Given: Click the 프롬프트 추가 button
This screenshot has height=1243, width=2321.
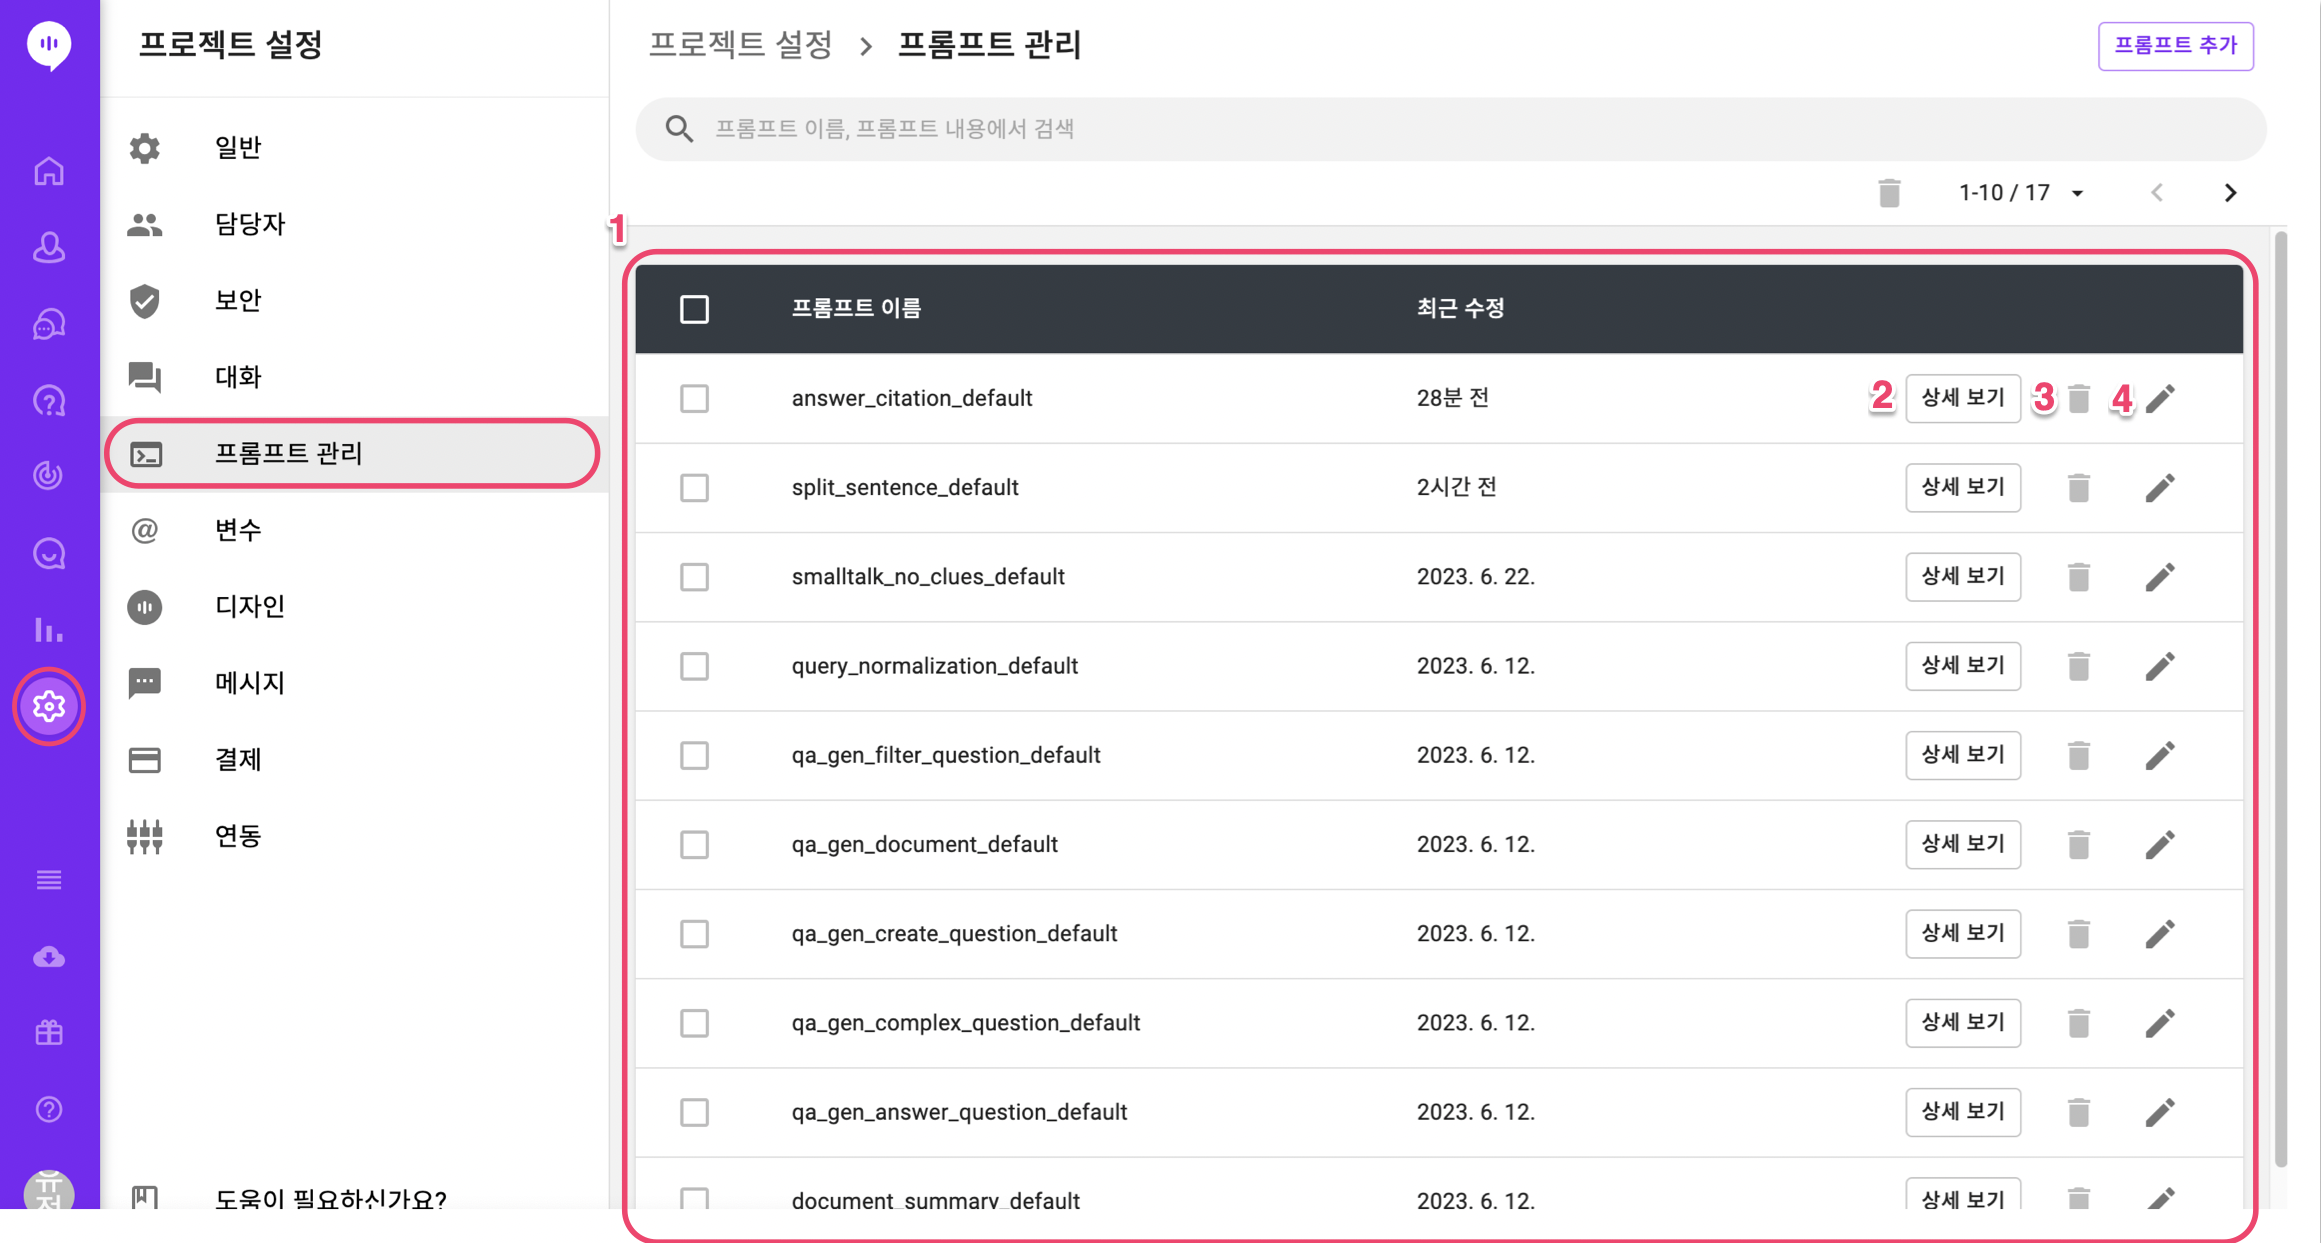Looking at the screenshot, I should click(2175, 46).
